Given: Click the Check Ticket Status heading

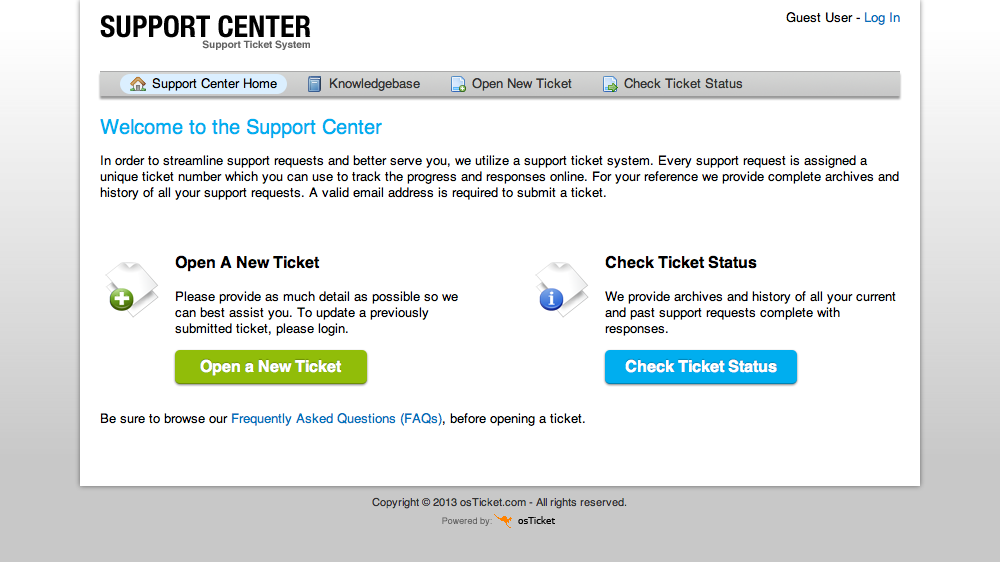Looking at the screenshot, I should point(680,262).
